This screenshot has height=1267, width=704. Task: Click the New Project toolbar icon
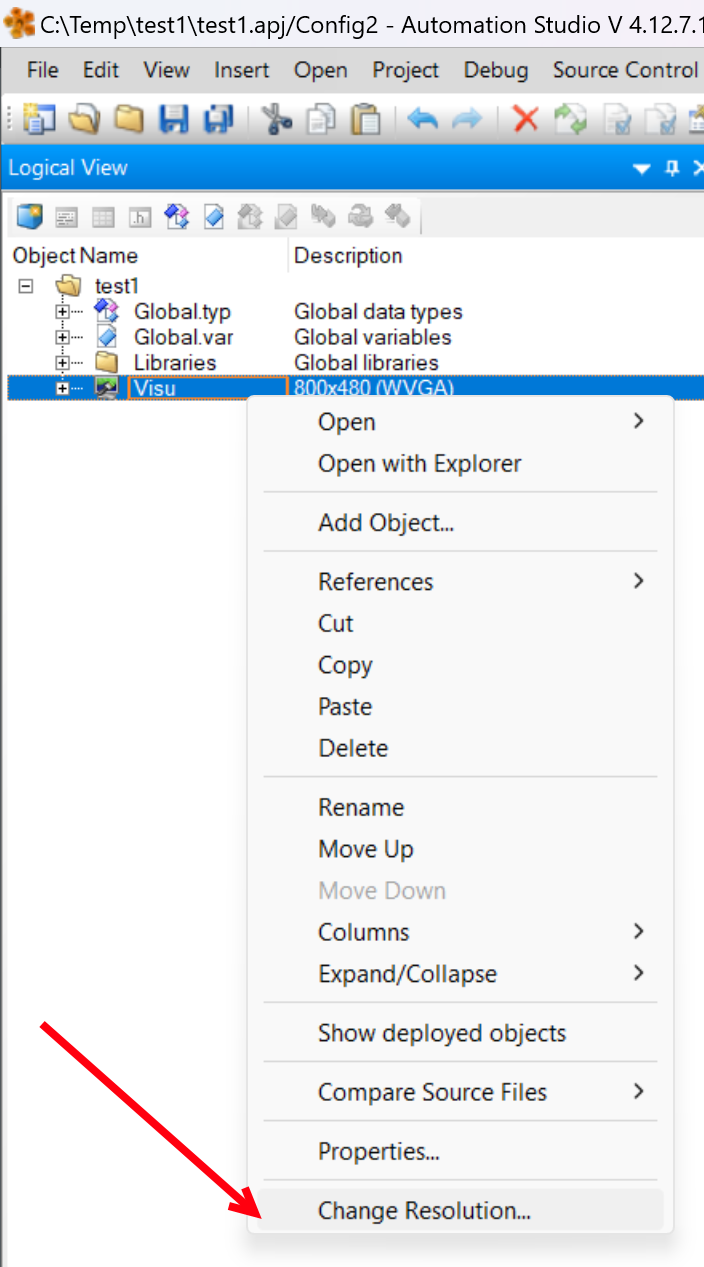[39, 120]
